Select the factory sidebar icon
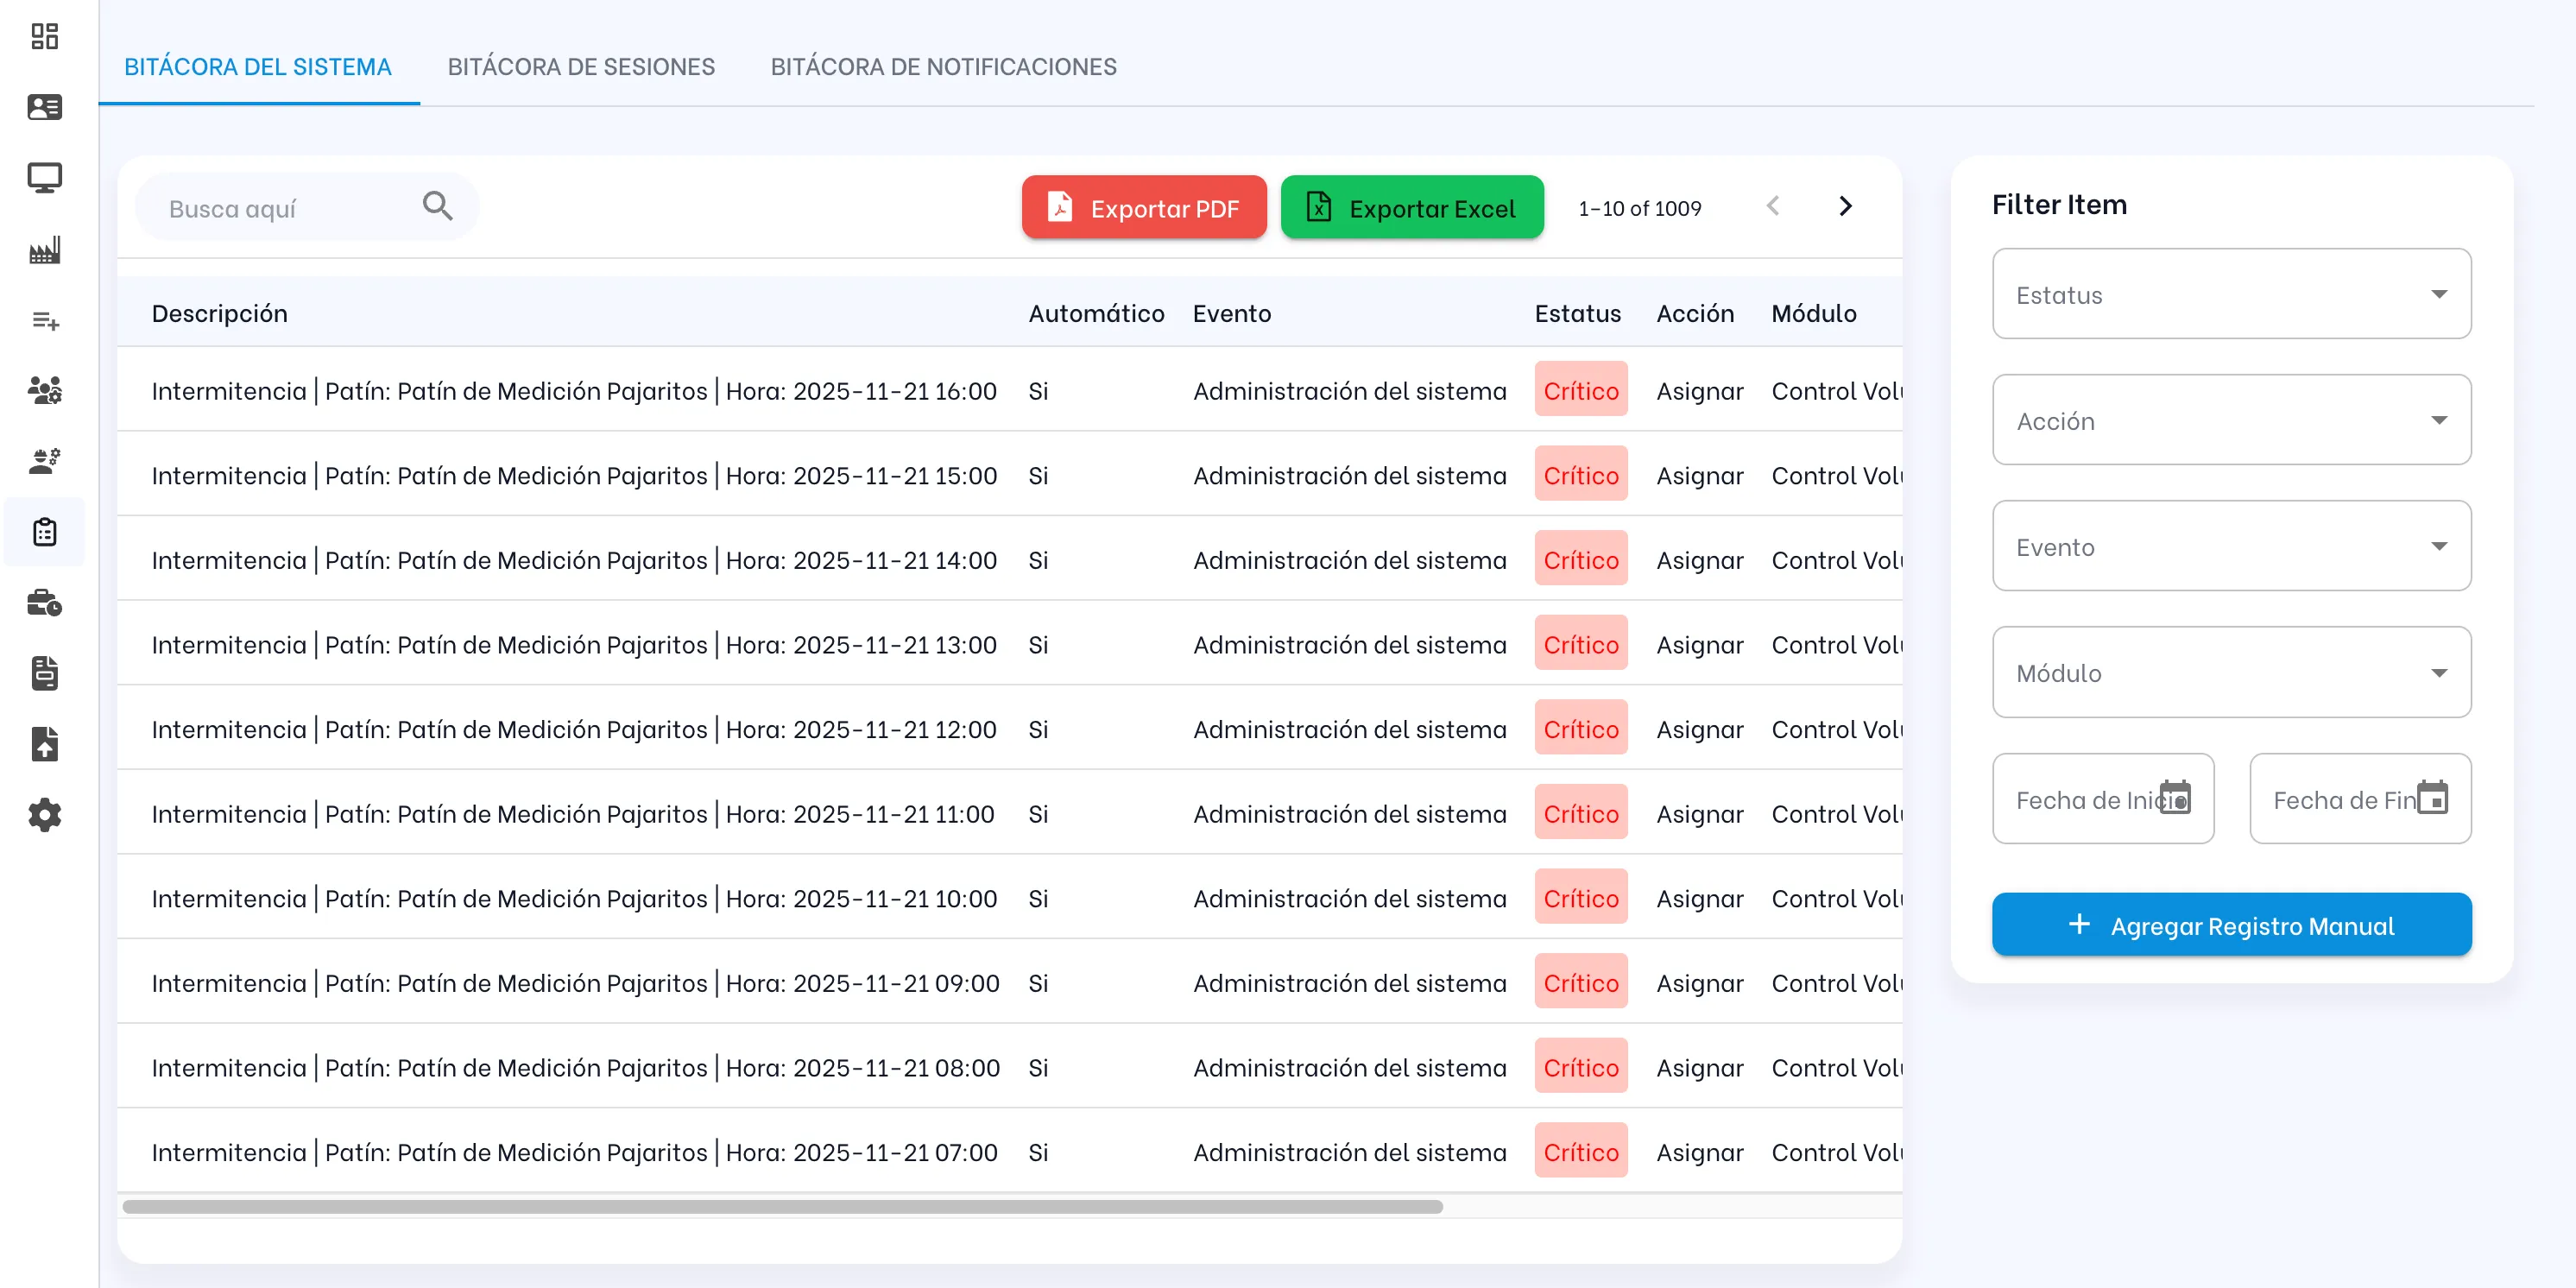 click(x=44, y=249)
